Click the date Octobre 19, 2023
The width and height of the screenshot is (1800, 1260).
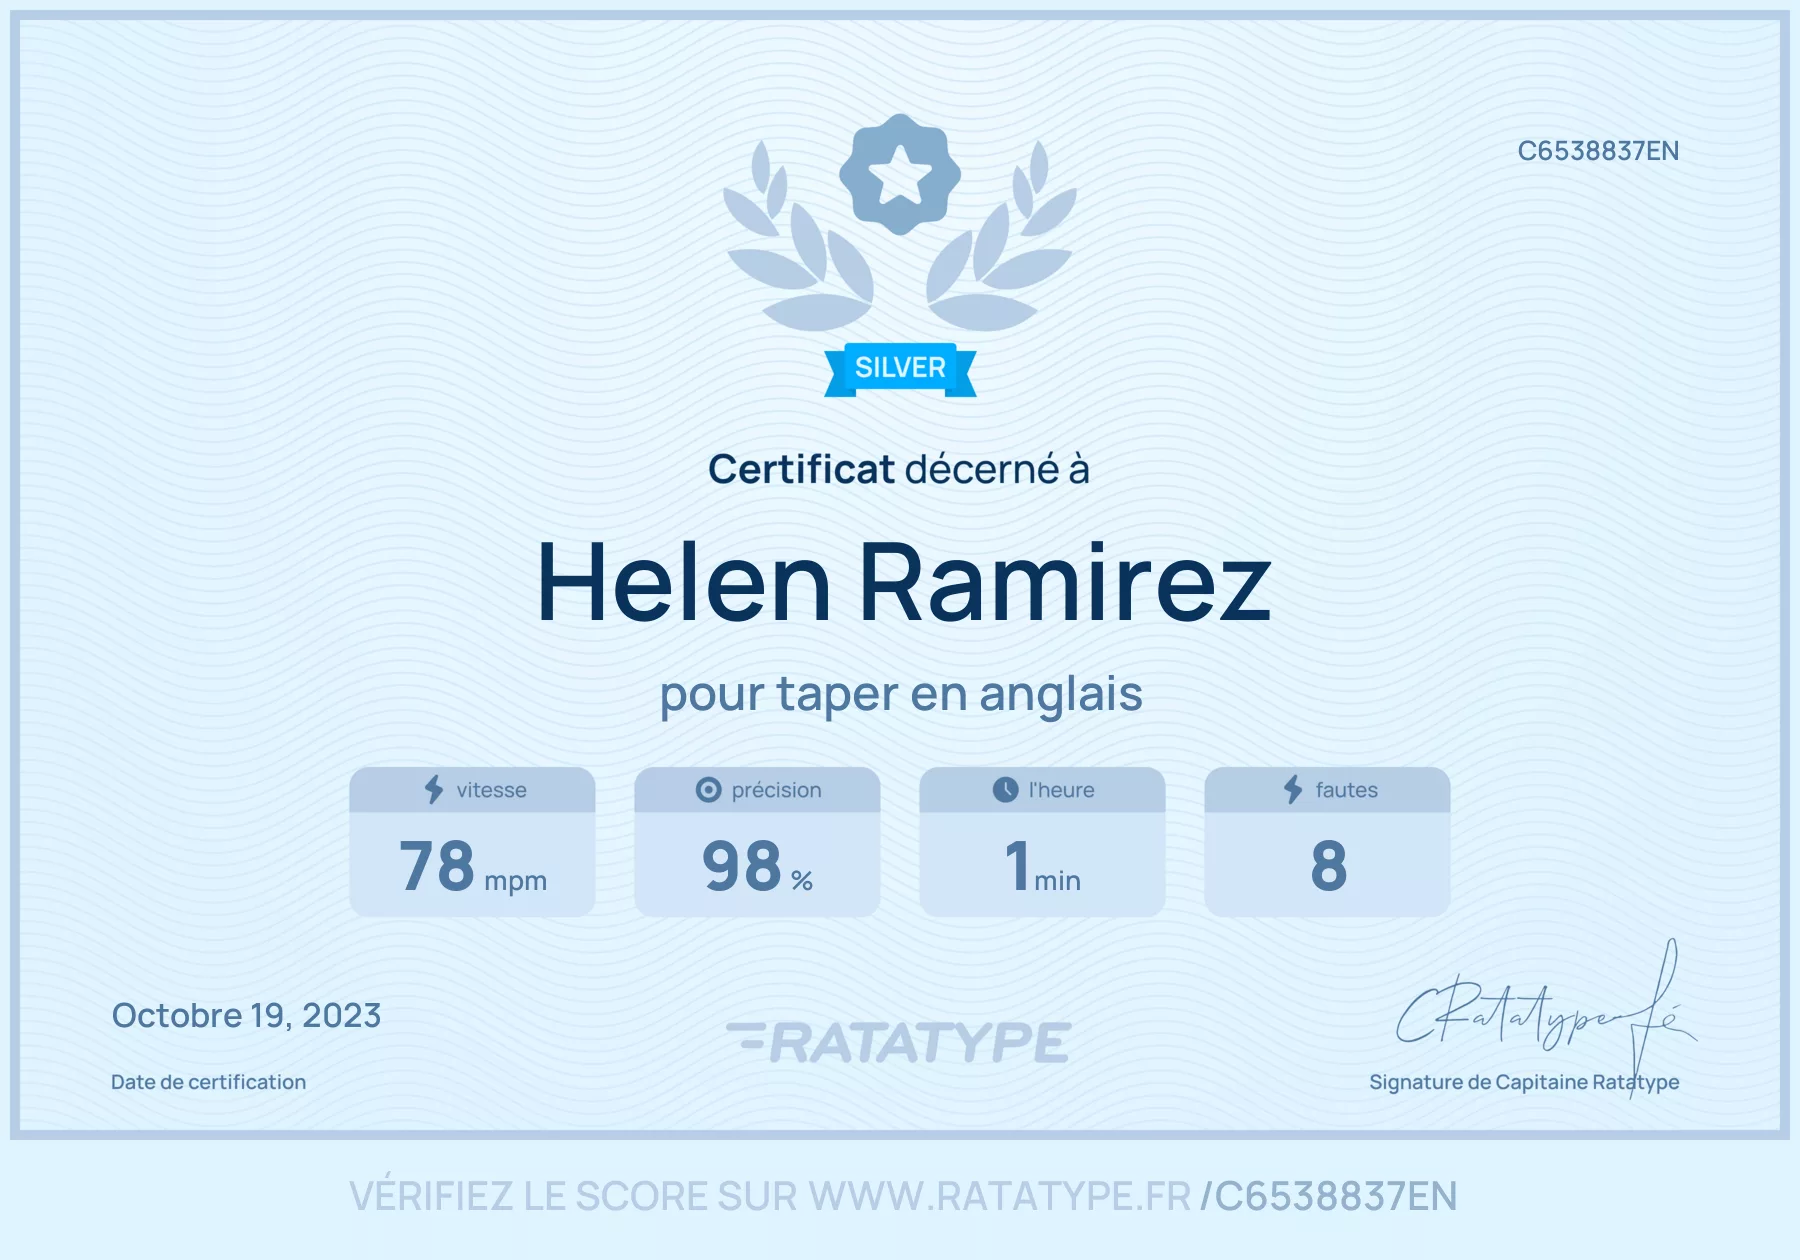point(246,1016)
